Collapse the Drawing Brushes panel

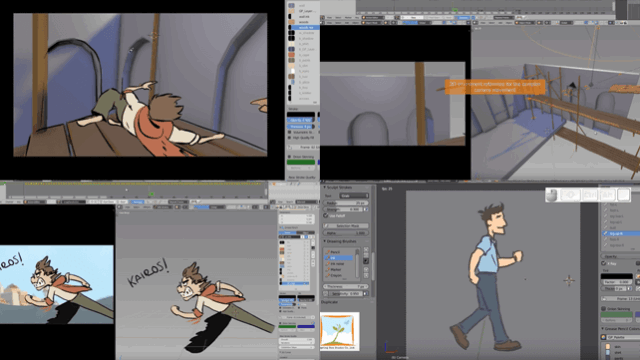click(x=325, y=242)
